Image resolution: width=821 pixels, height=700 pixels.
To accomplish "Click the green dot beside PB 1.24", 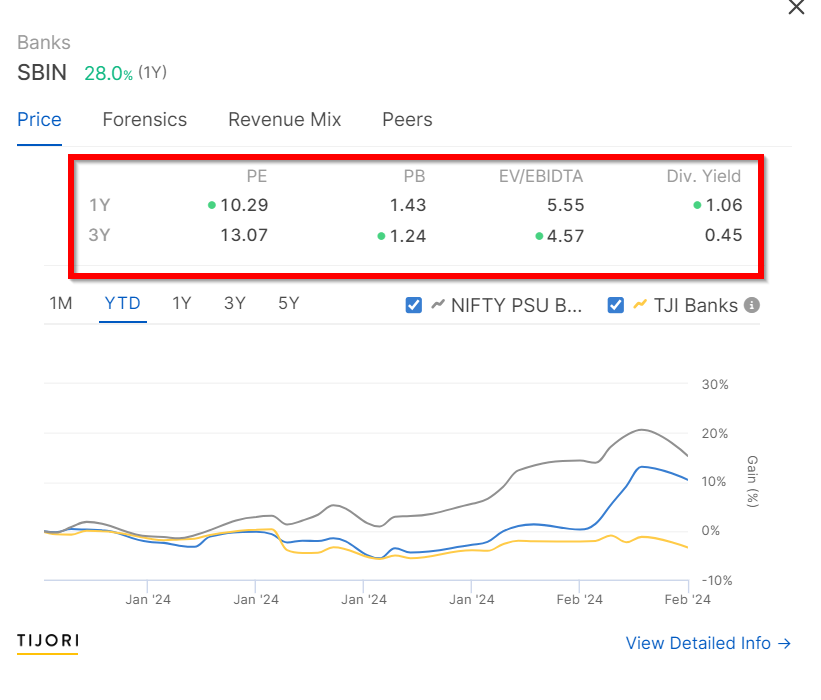I will click(x=381, y=236).
